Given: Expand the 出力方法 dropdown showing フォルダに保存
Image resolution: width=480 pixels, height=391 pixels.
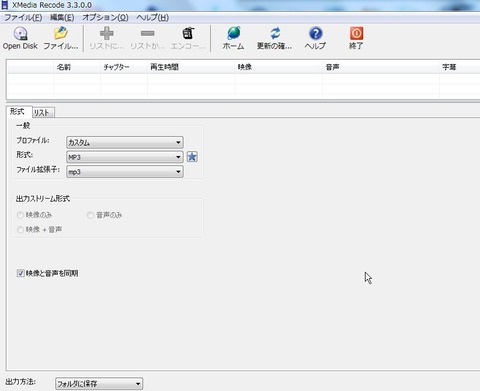Looking at the screenshot, I should click(x=99, y=384).
